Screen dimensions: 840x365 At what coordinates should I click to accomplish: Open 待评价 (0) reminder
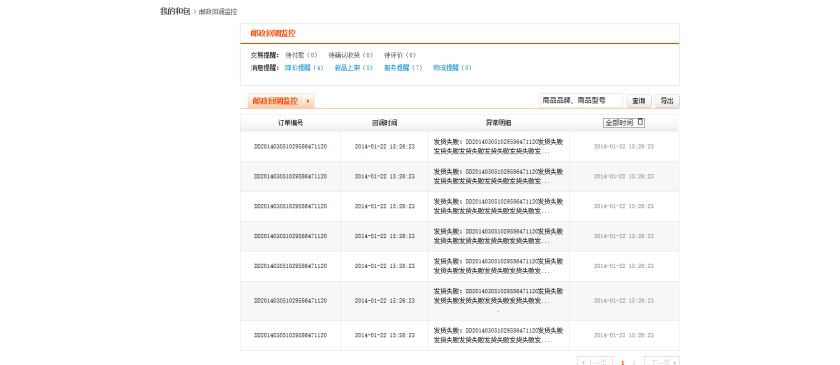400,55
